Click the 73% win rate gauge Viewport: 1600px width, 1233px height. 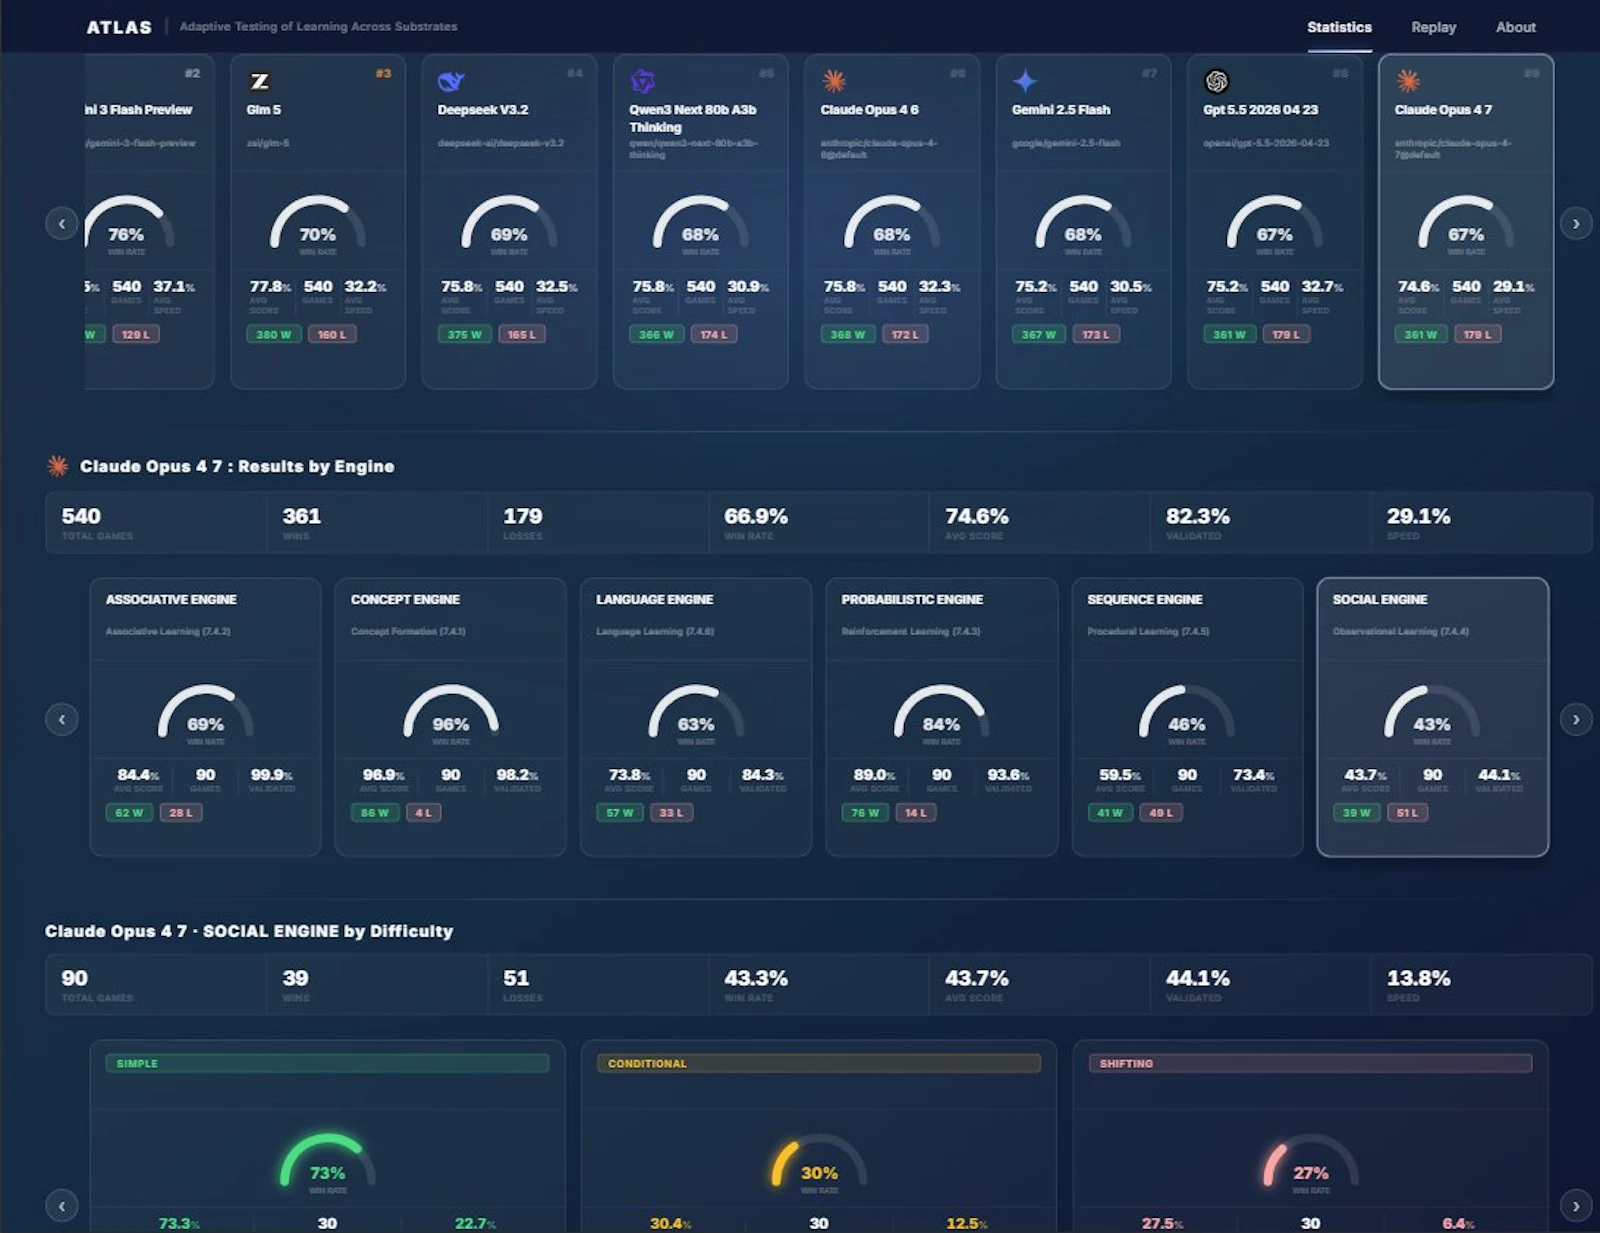tap(327, 1162)
